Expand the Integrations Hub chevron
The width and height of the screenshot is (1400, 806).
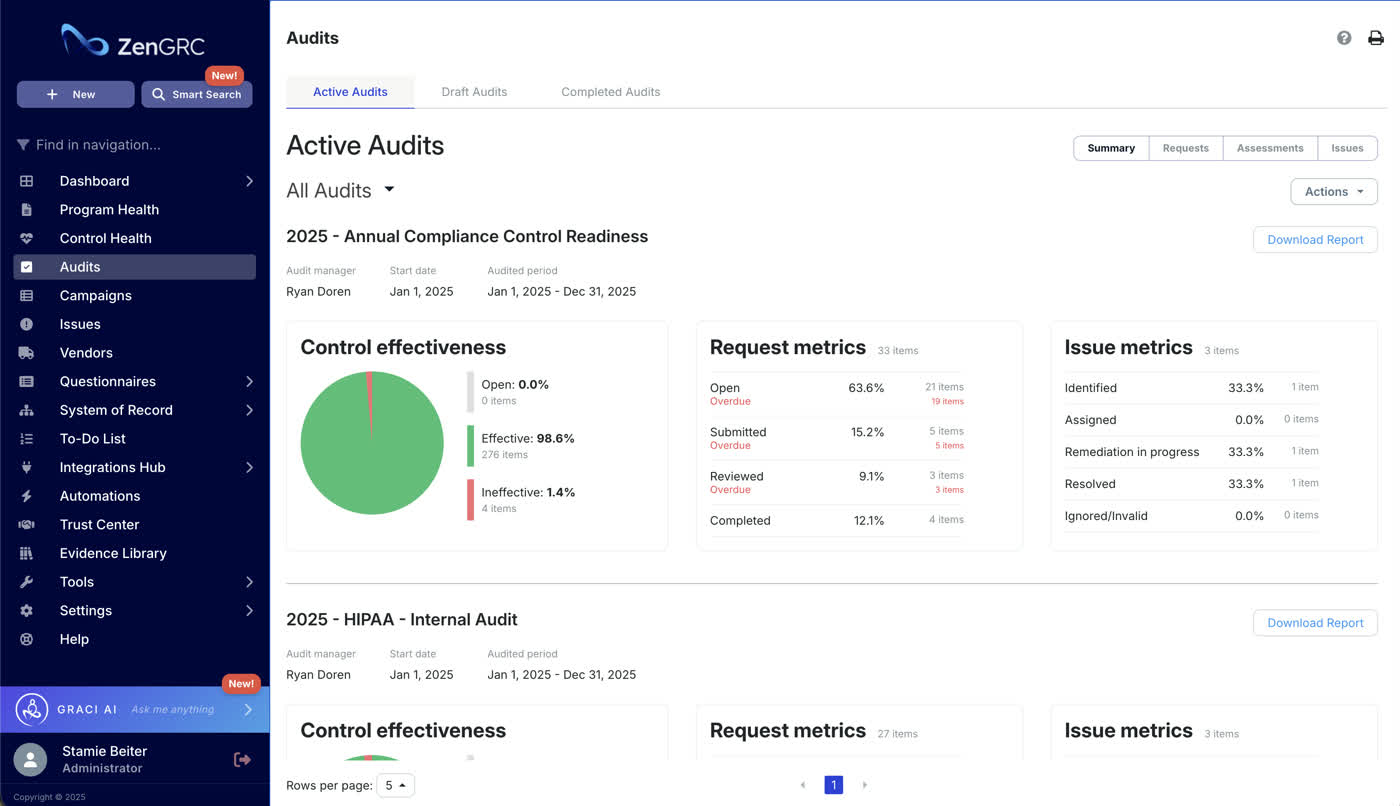pyautogui.click(x=249, y=467)
